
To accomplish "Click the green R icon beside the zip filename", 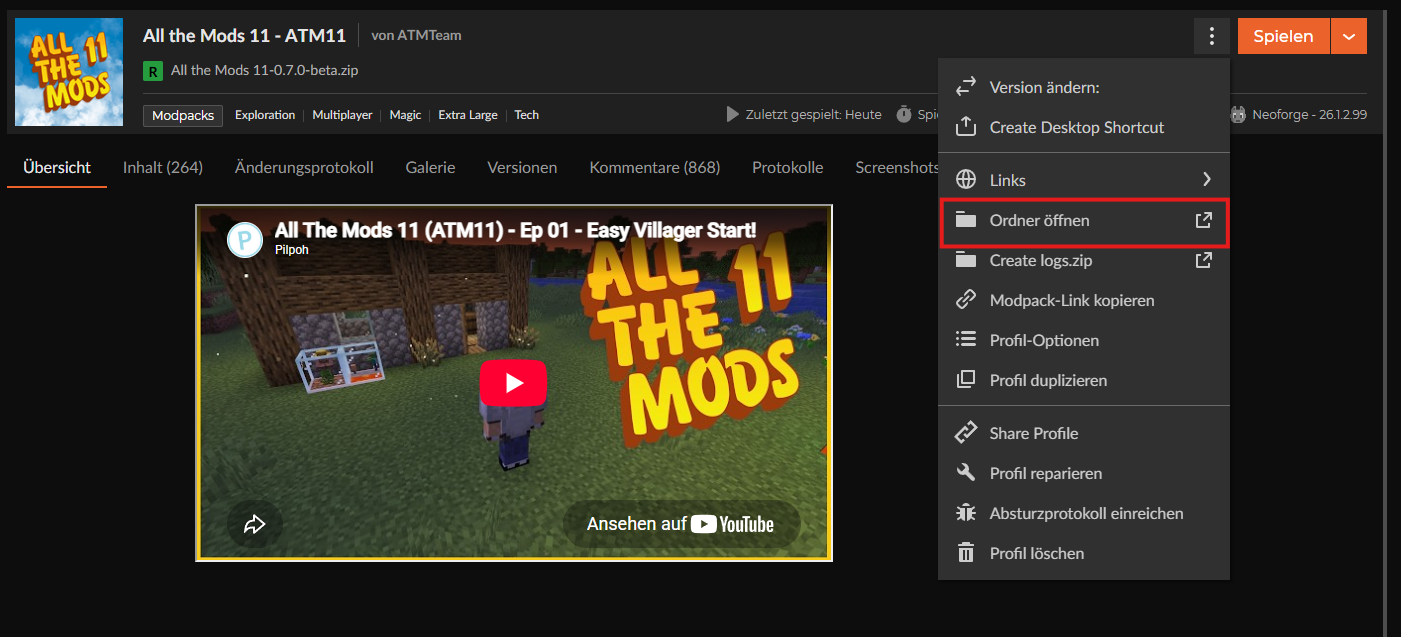I will point(153,71).
